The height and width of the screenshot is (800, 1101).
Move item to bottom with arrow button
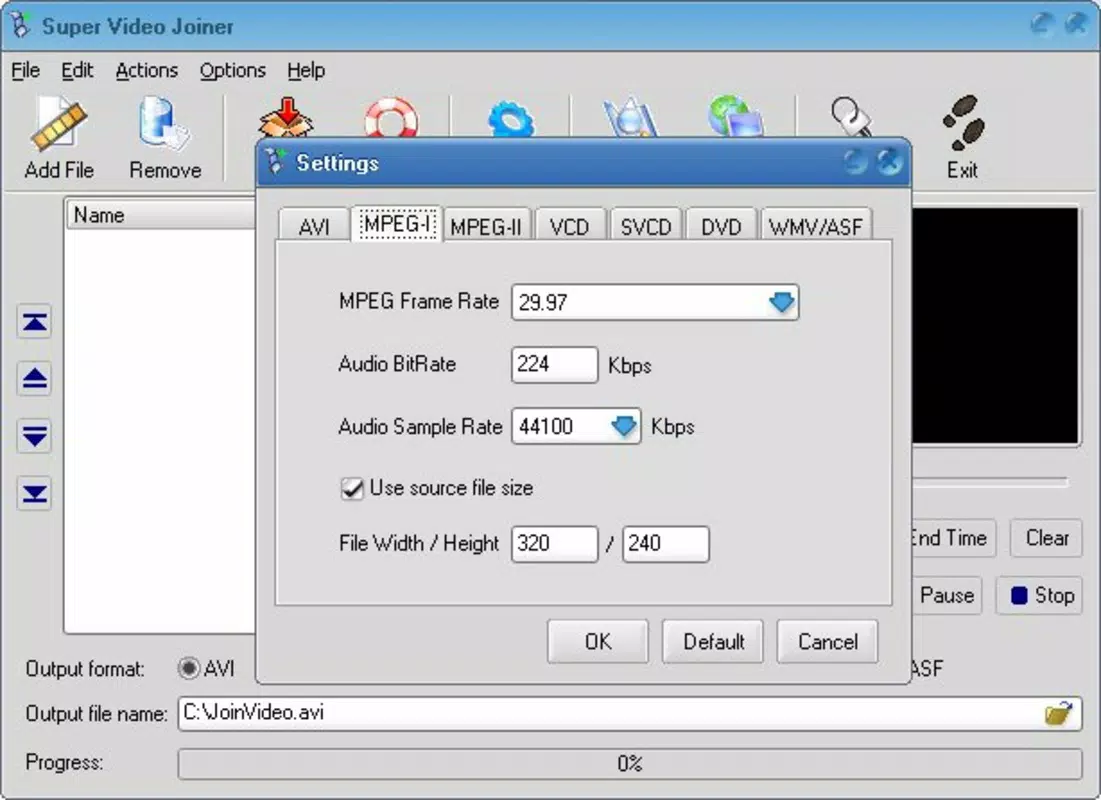(x=34, y=493)
